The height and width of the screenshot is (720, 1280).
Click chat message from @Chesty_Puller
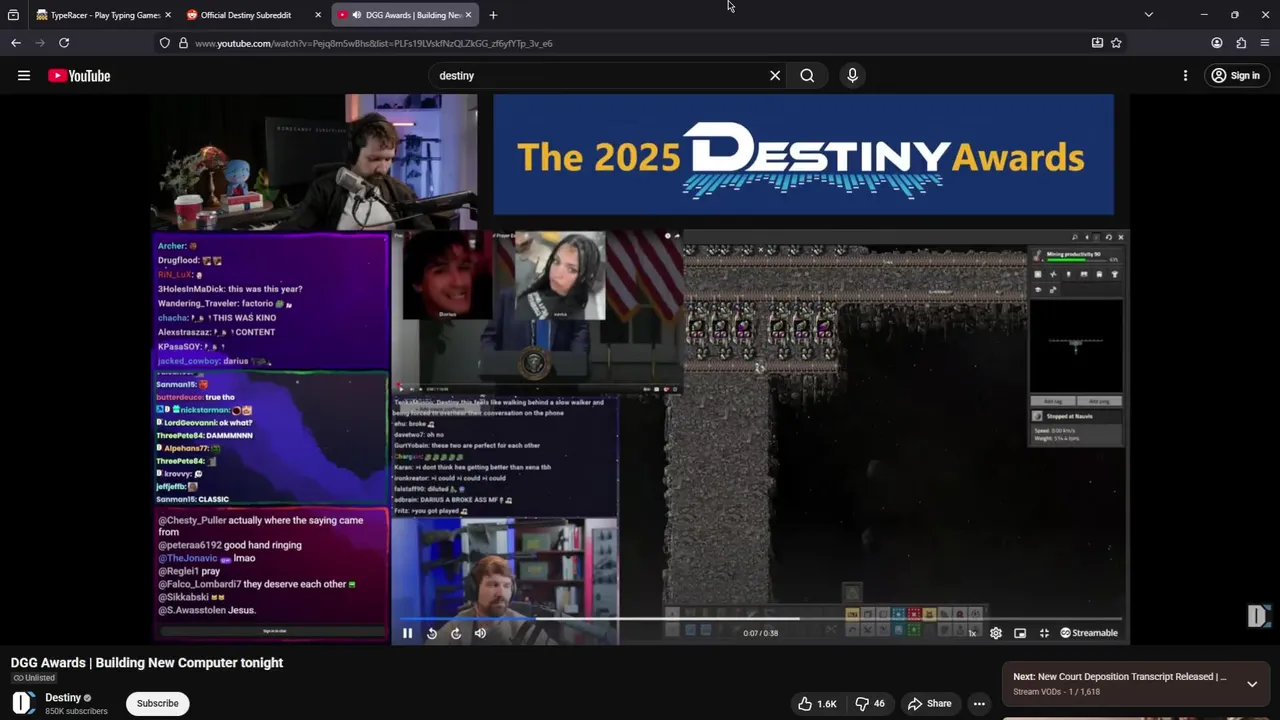pyautogui.click(x=260, y=526)
